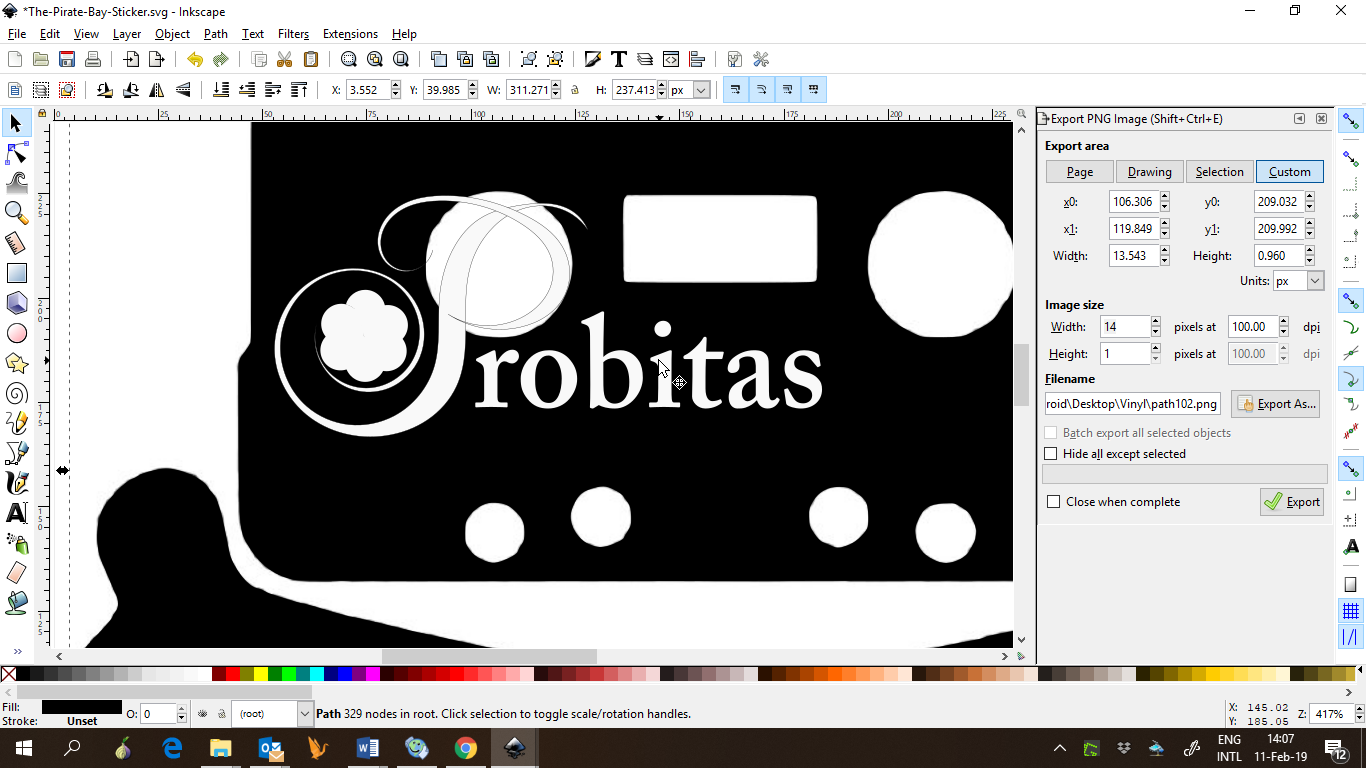Set export area to Drawing
The height and width of the screenshot is (768, 1366).
click(1150, 172)
